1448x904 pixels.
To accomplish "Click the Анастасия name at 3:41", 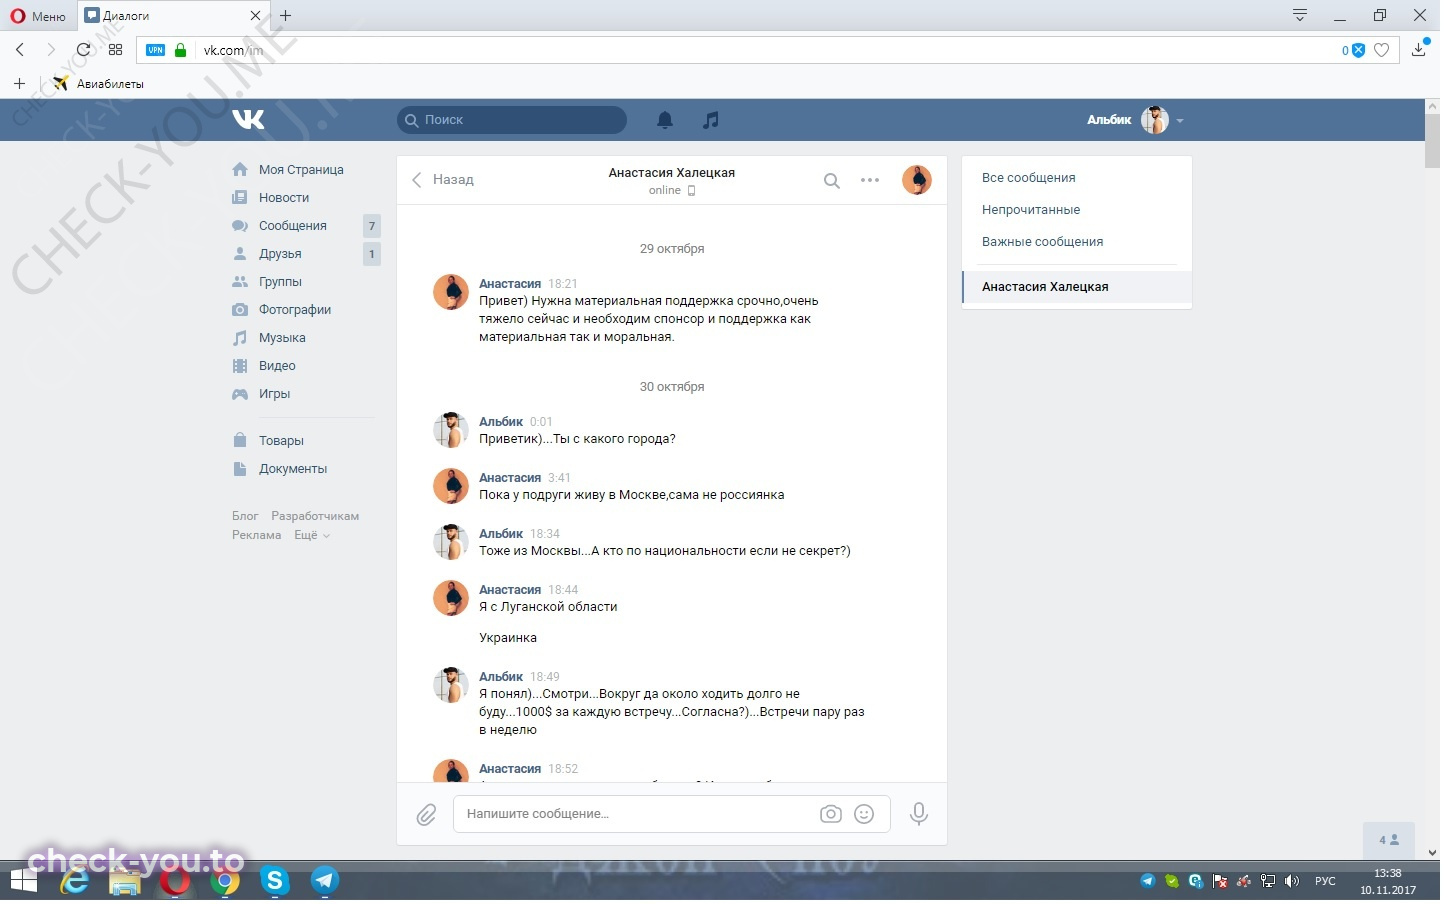I will click(x=510, y=478).
